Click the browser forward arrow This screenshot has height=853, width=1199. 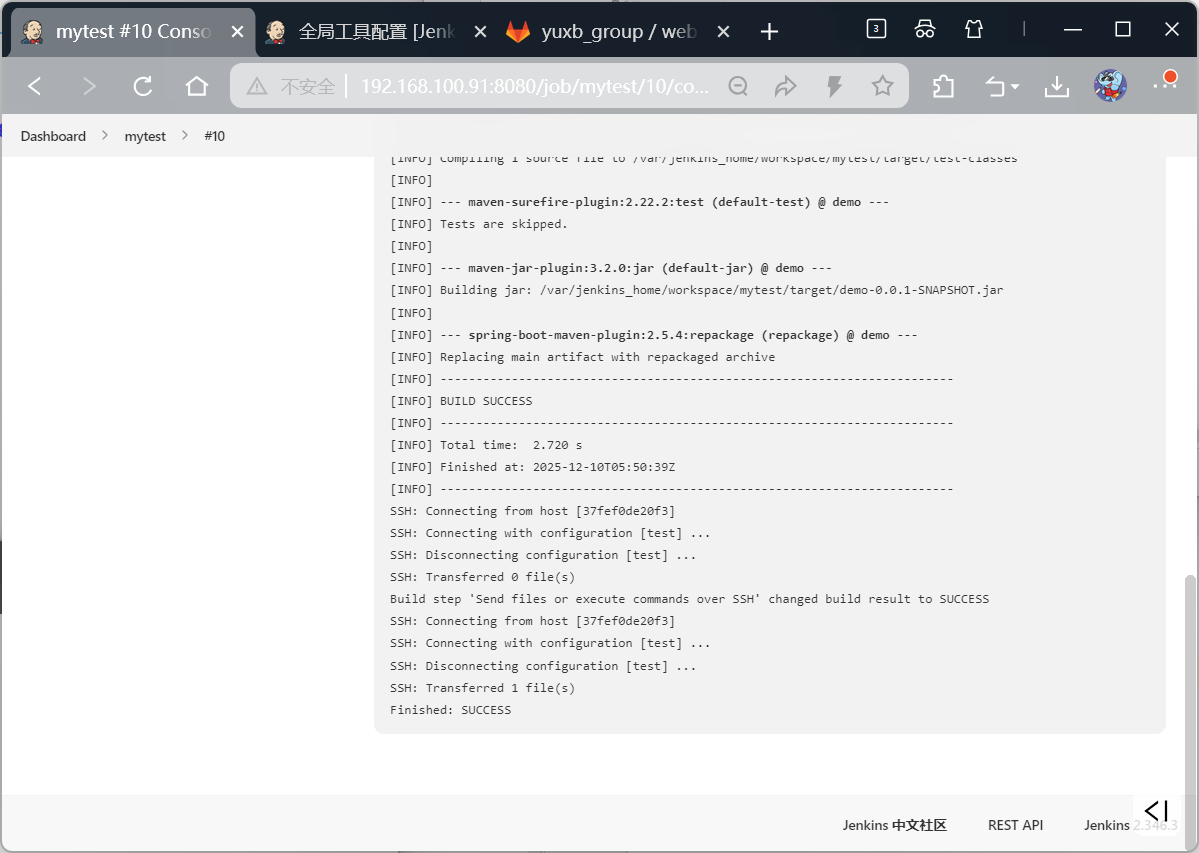click(89, 86)
